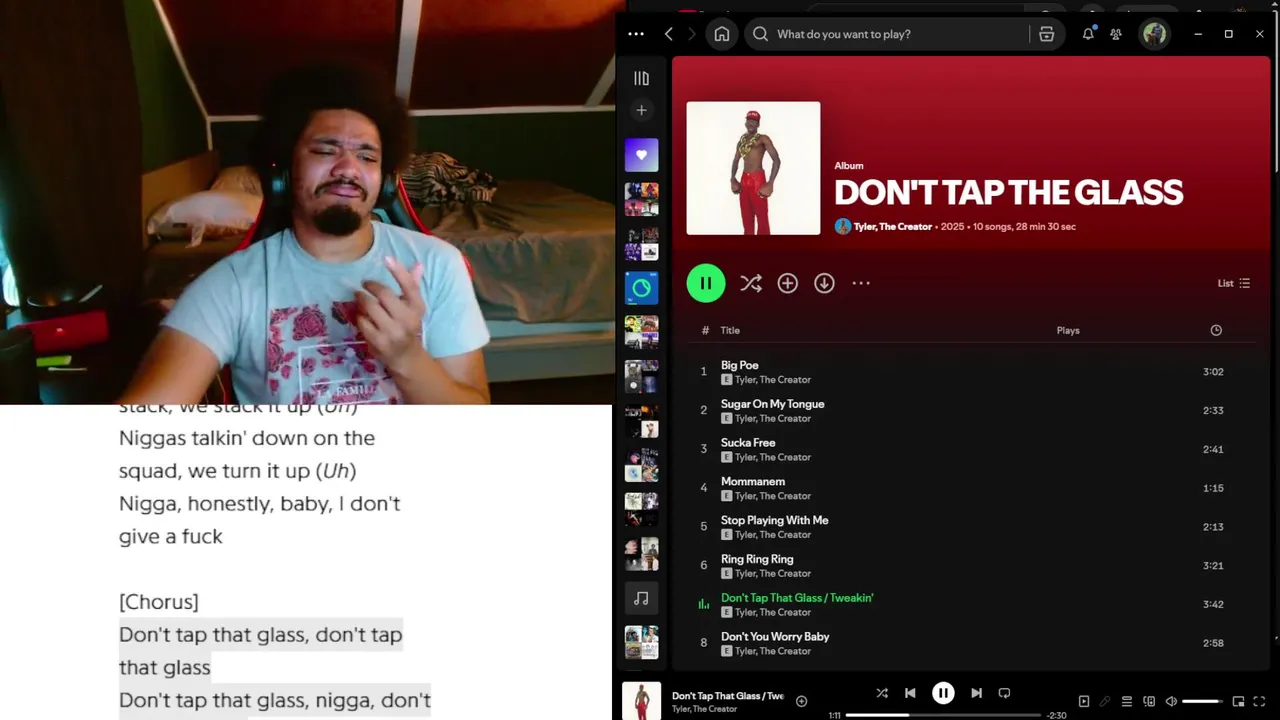Open Friend Activity icon
The image size is (1280, 720).
1116,34
